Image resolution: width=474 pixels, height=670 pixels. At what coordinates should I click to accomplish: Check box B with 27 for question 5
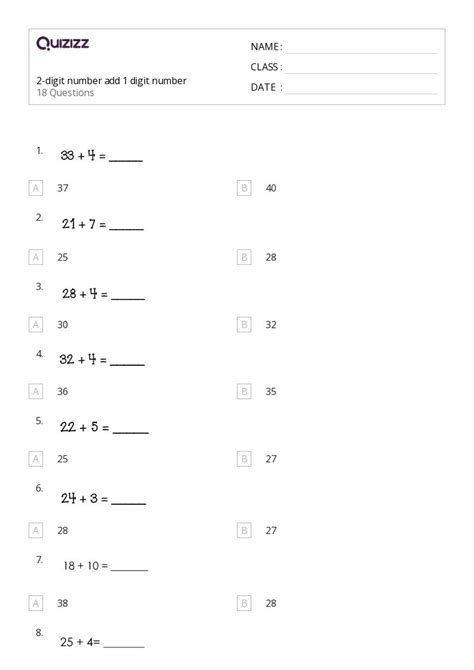tap(244, 459)
